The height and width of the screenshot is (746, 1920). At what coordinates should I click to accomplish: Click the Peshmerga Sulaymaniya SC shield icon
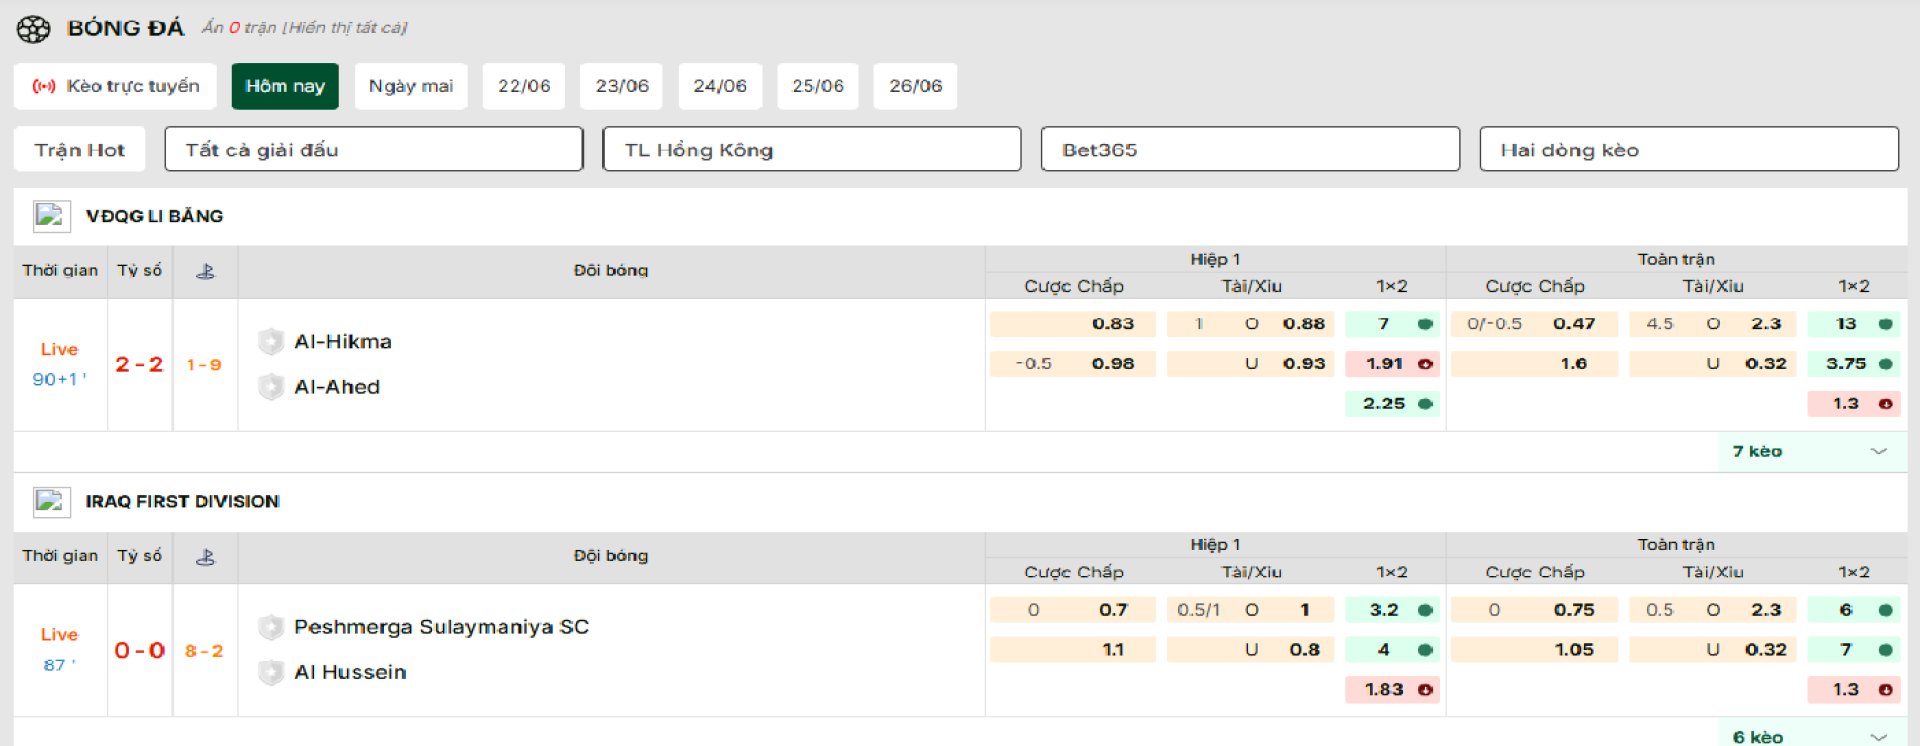(x=271, y=627)
